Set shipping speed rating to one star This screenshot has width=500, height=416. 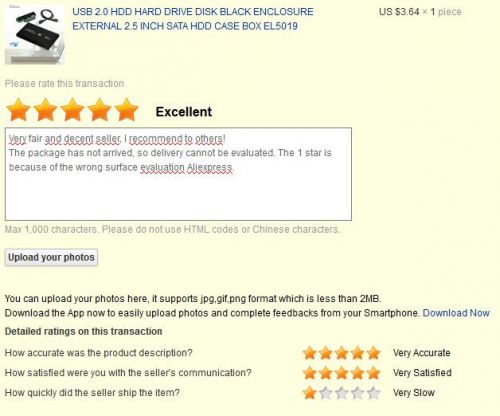pyautogui.click(x=310, y=393)
